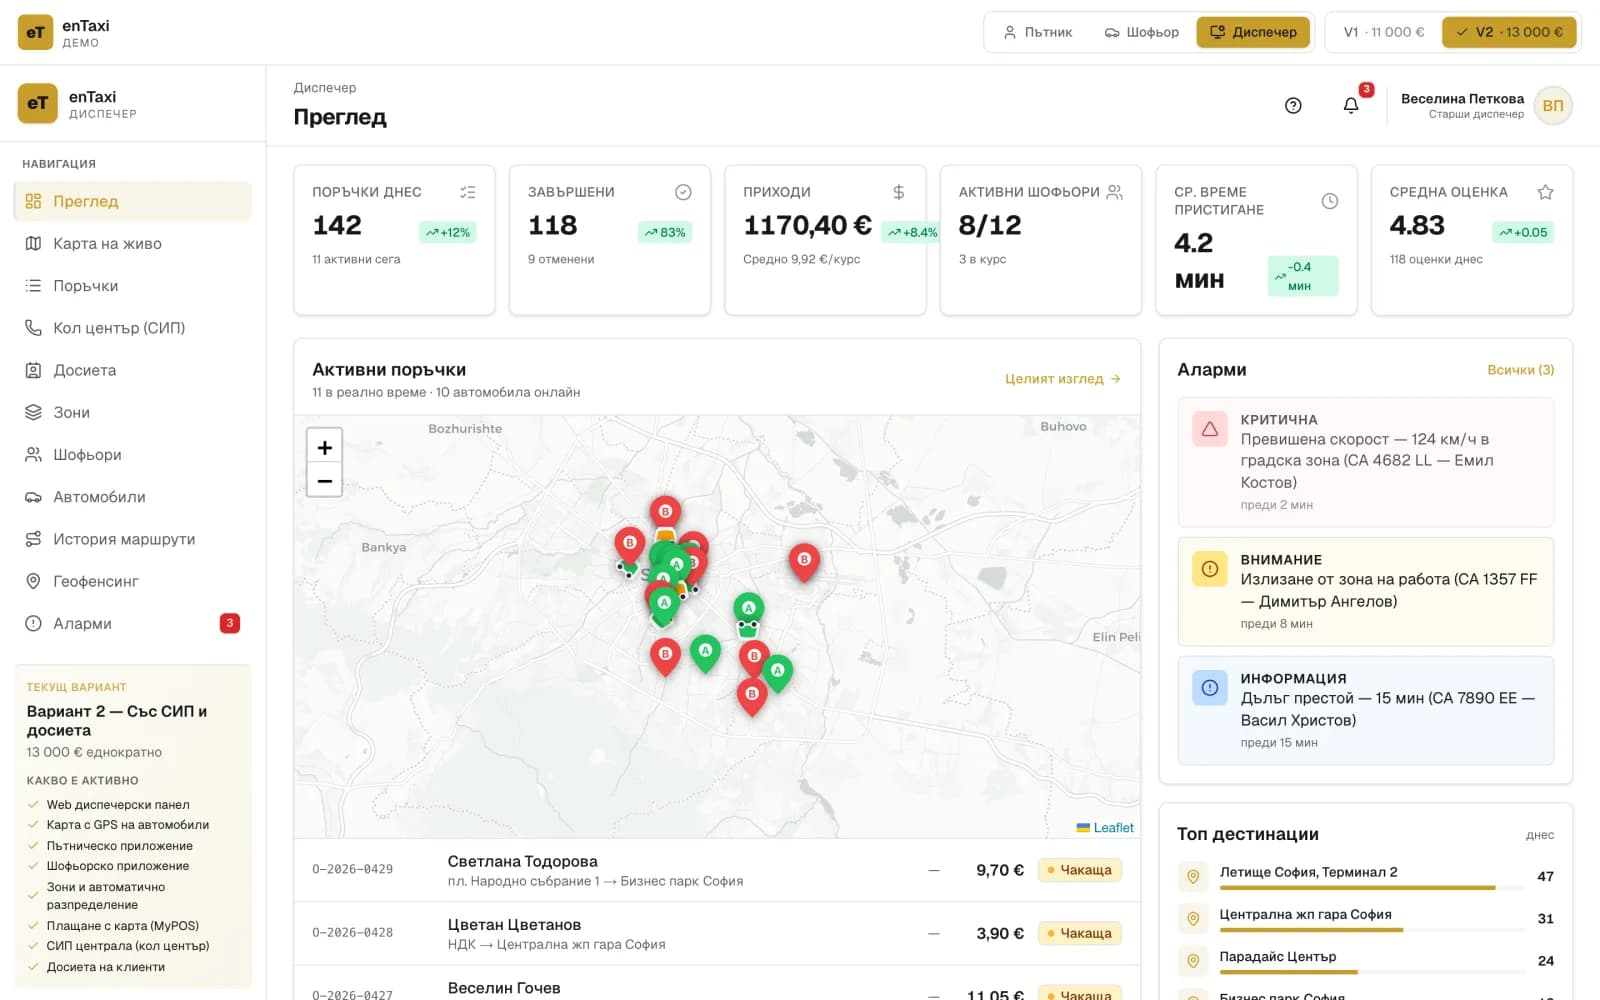Click the red triangle critical alarm icon

click(1209, 429)
